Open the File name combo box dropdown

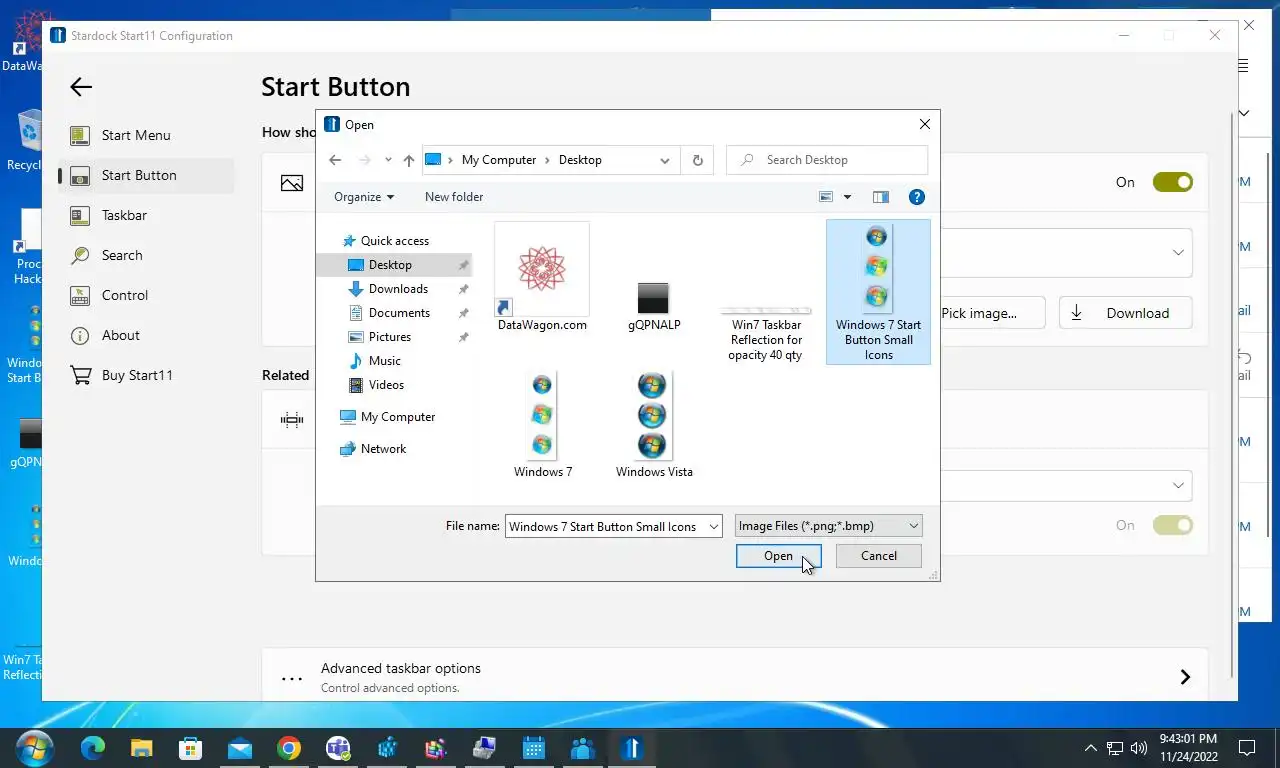coord(713,526)
